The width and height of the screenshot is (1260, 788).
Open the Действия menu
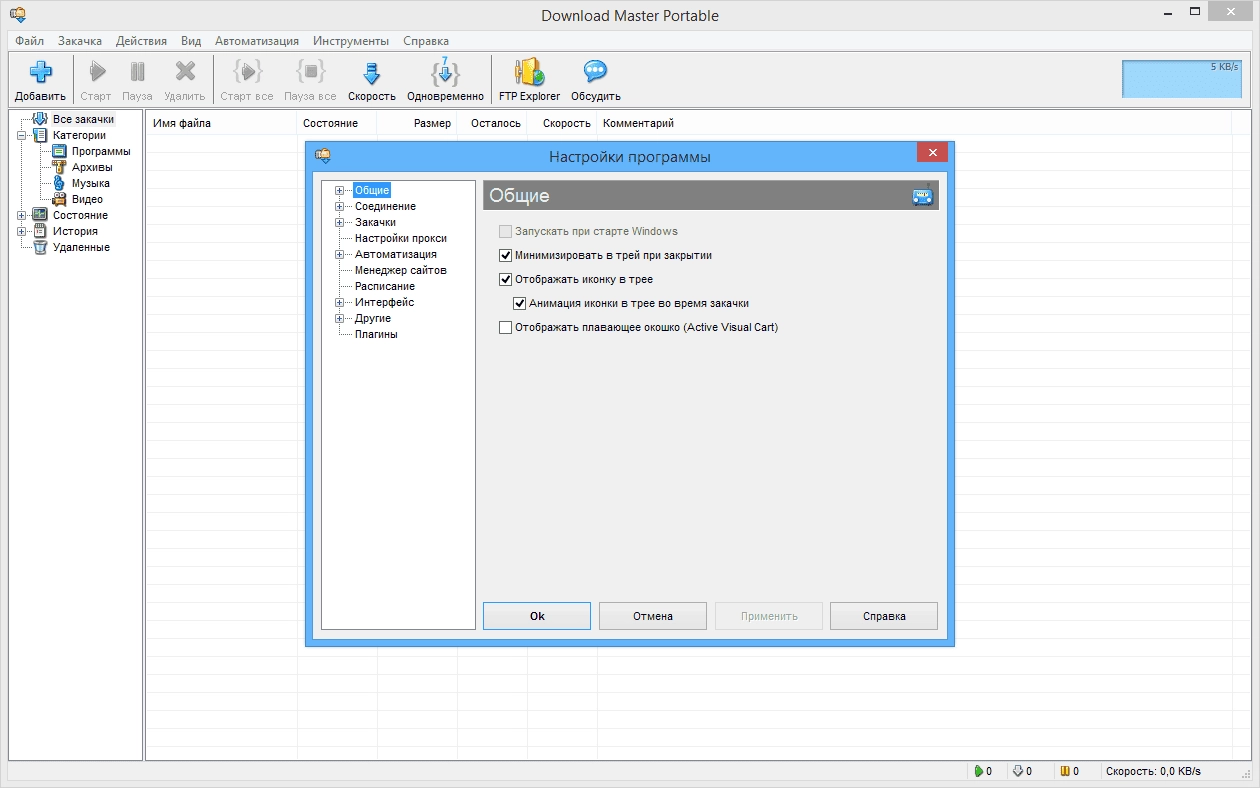141,41
